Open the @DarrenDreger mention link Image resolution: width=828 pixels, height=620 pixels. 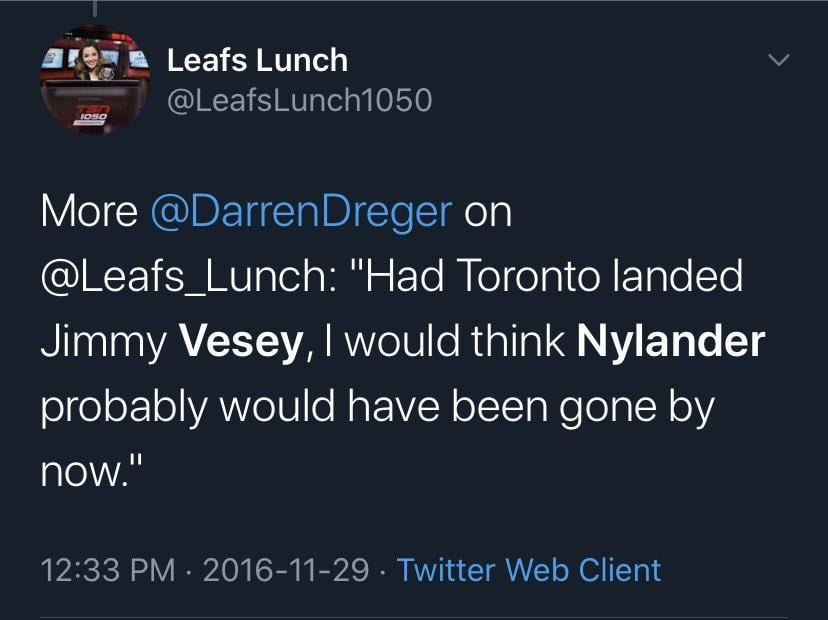301,212
